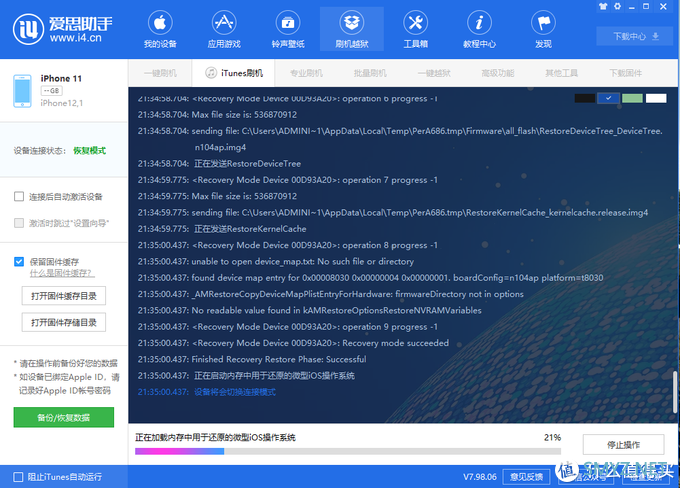The image size is (680, 488).
Task: Click log line 正在发送RestoreDeviceTree
Action: coord(219,164)
